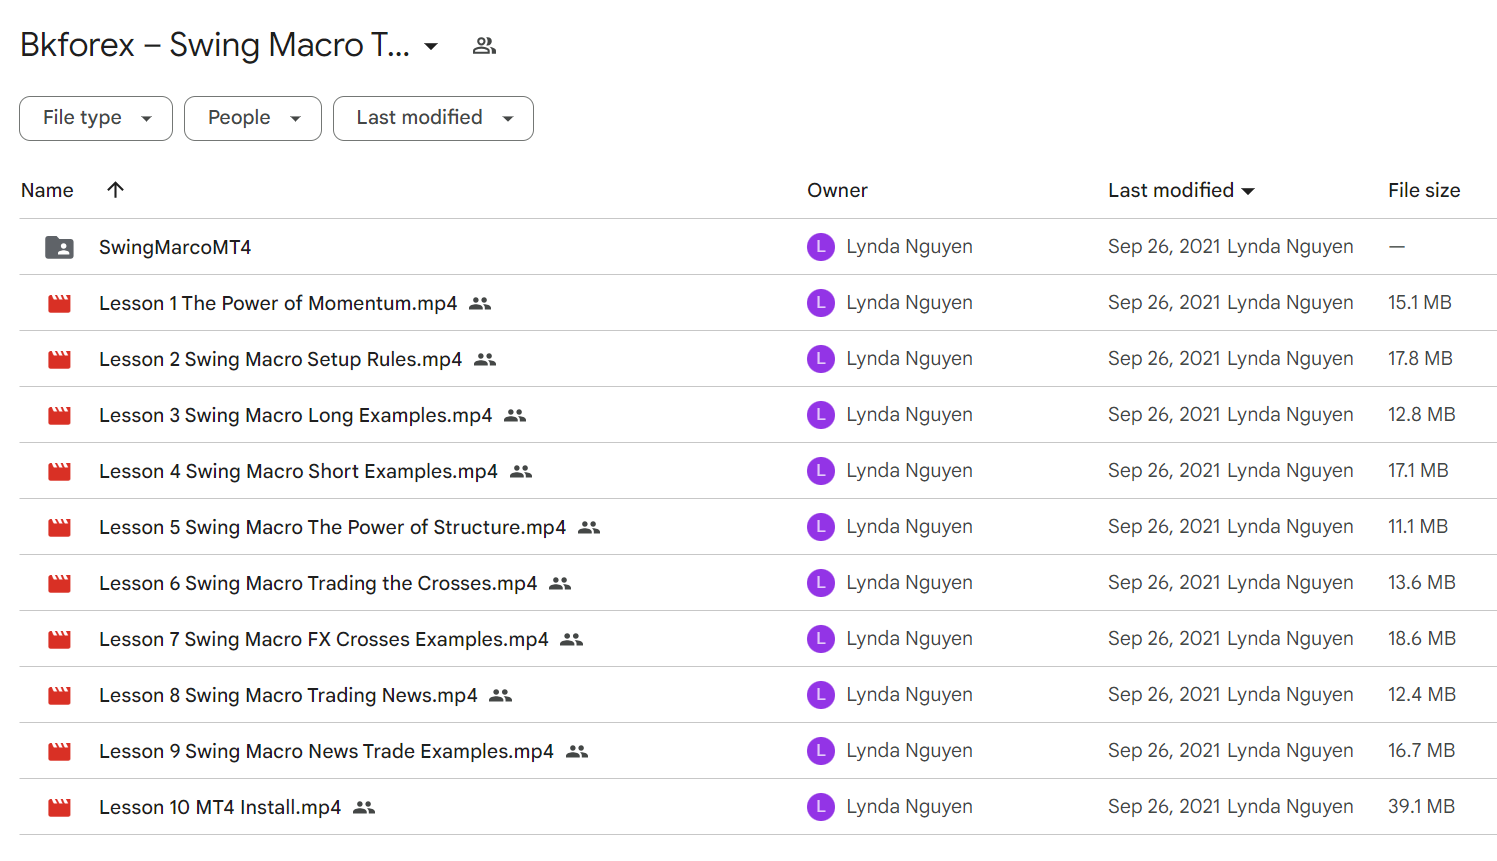Select Lesson 9 Swing Macro News Trade Examples.mp4
Viewport: 1497px width, 861px height.
coord(326,751)
